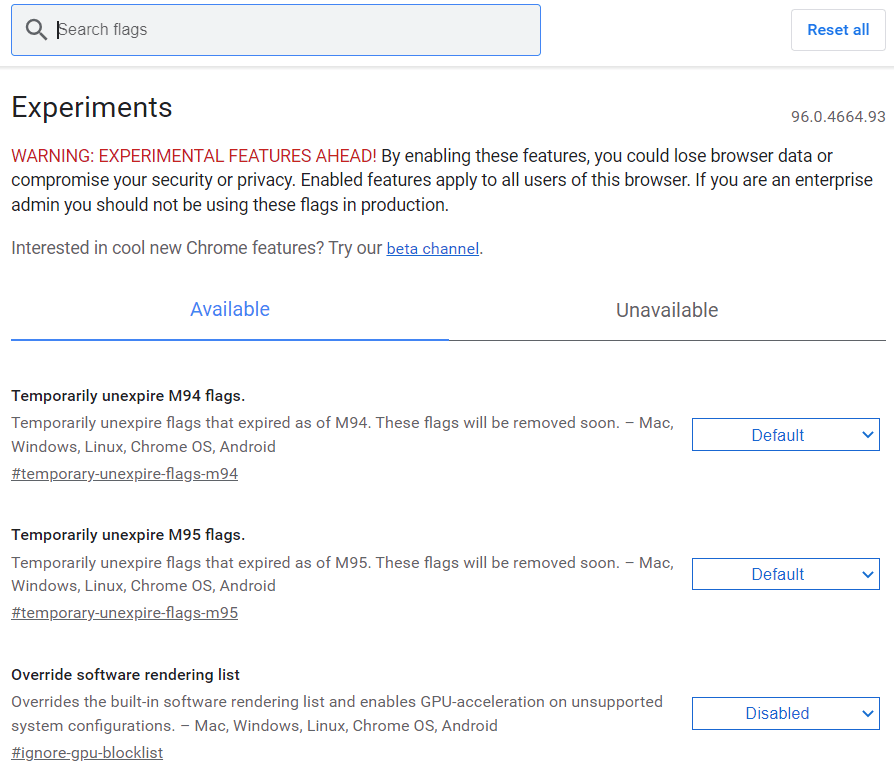This screenshot has height=782, width=894.
Task: Follow the #temporary-unexpire-flags-m95 anchor link
Action: [125, 613]
